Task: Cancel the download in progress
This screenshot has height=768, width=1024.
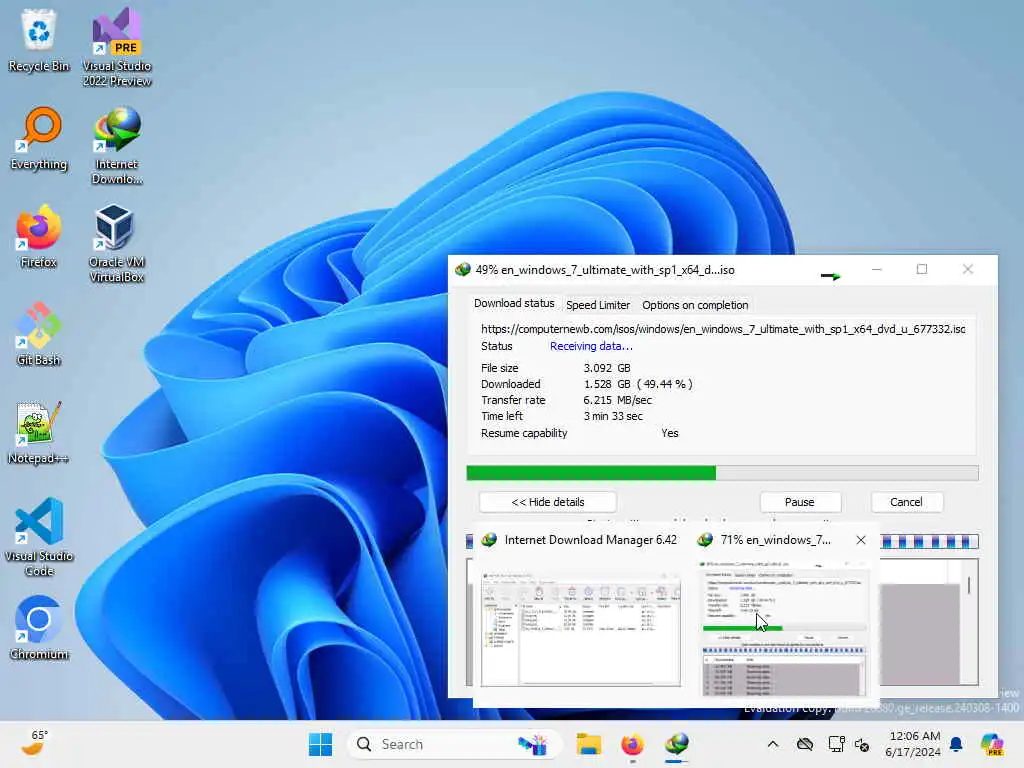Action: click(906, 502)
